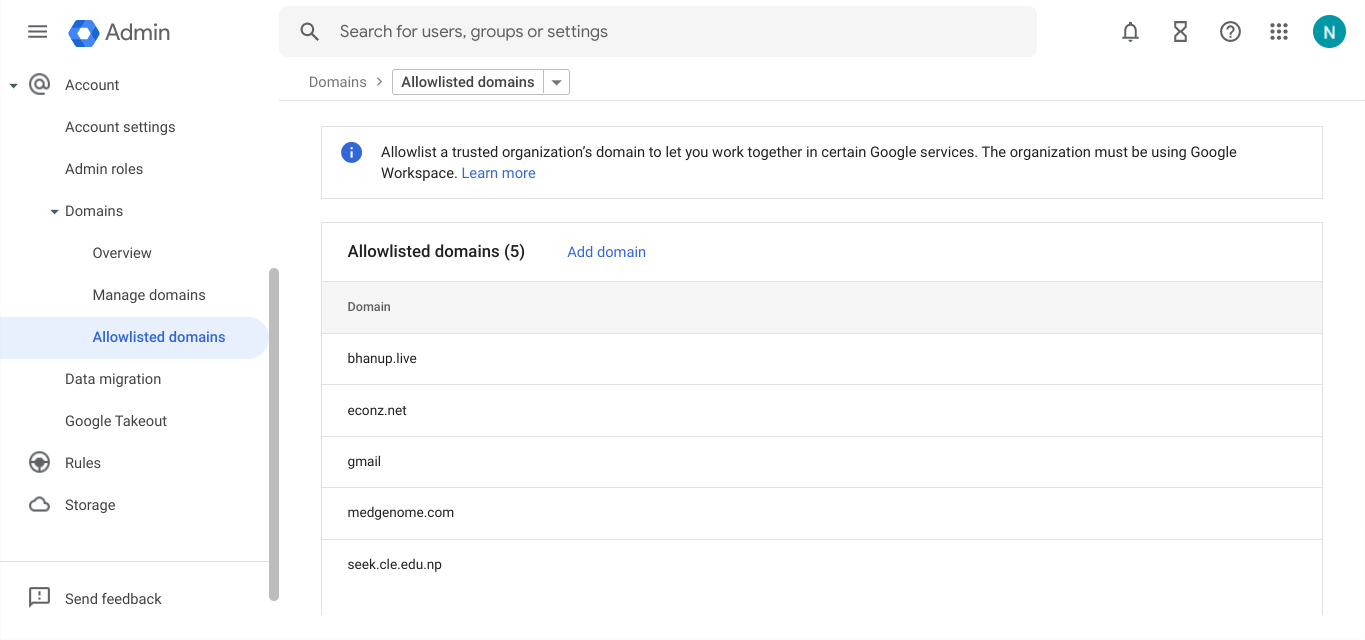1365x640 pixels.
Task: Open the notifications bell
Action: pos(1130,32)
